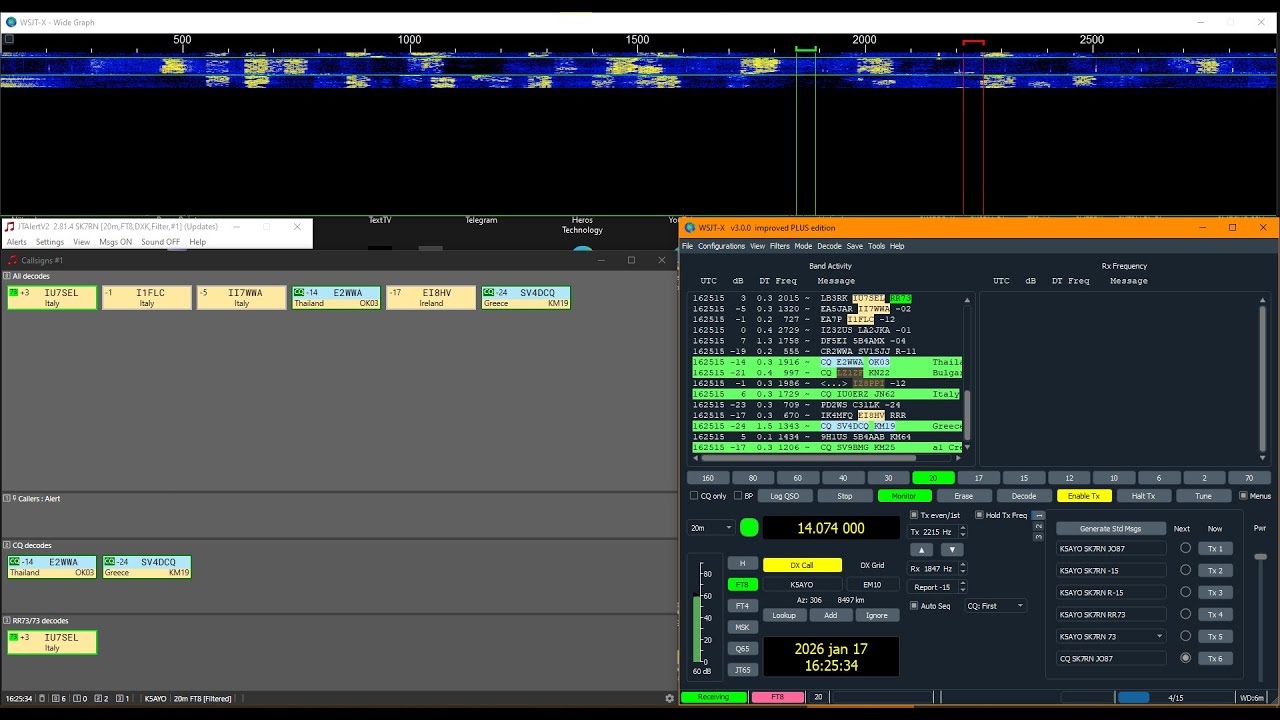Click the green rig status indicator button
Viewport: 1280px width, 720px height.
[749, 528]
